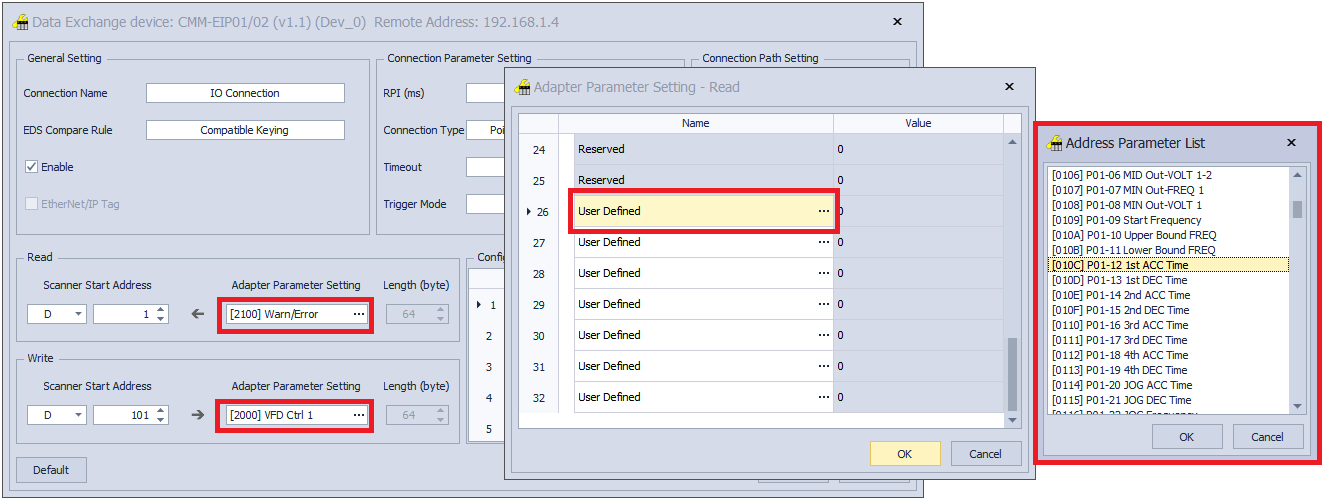Select [0107] P01-07 MIN Out-FREQ 1
This screenshot has height=500, width=1326.
(x=1168, y=190)
